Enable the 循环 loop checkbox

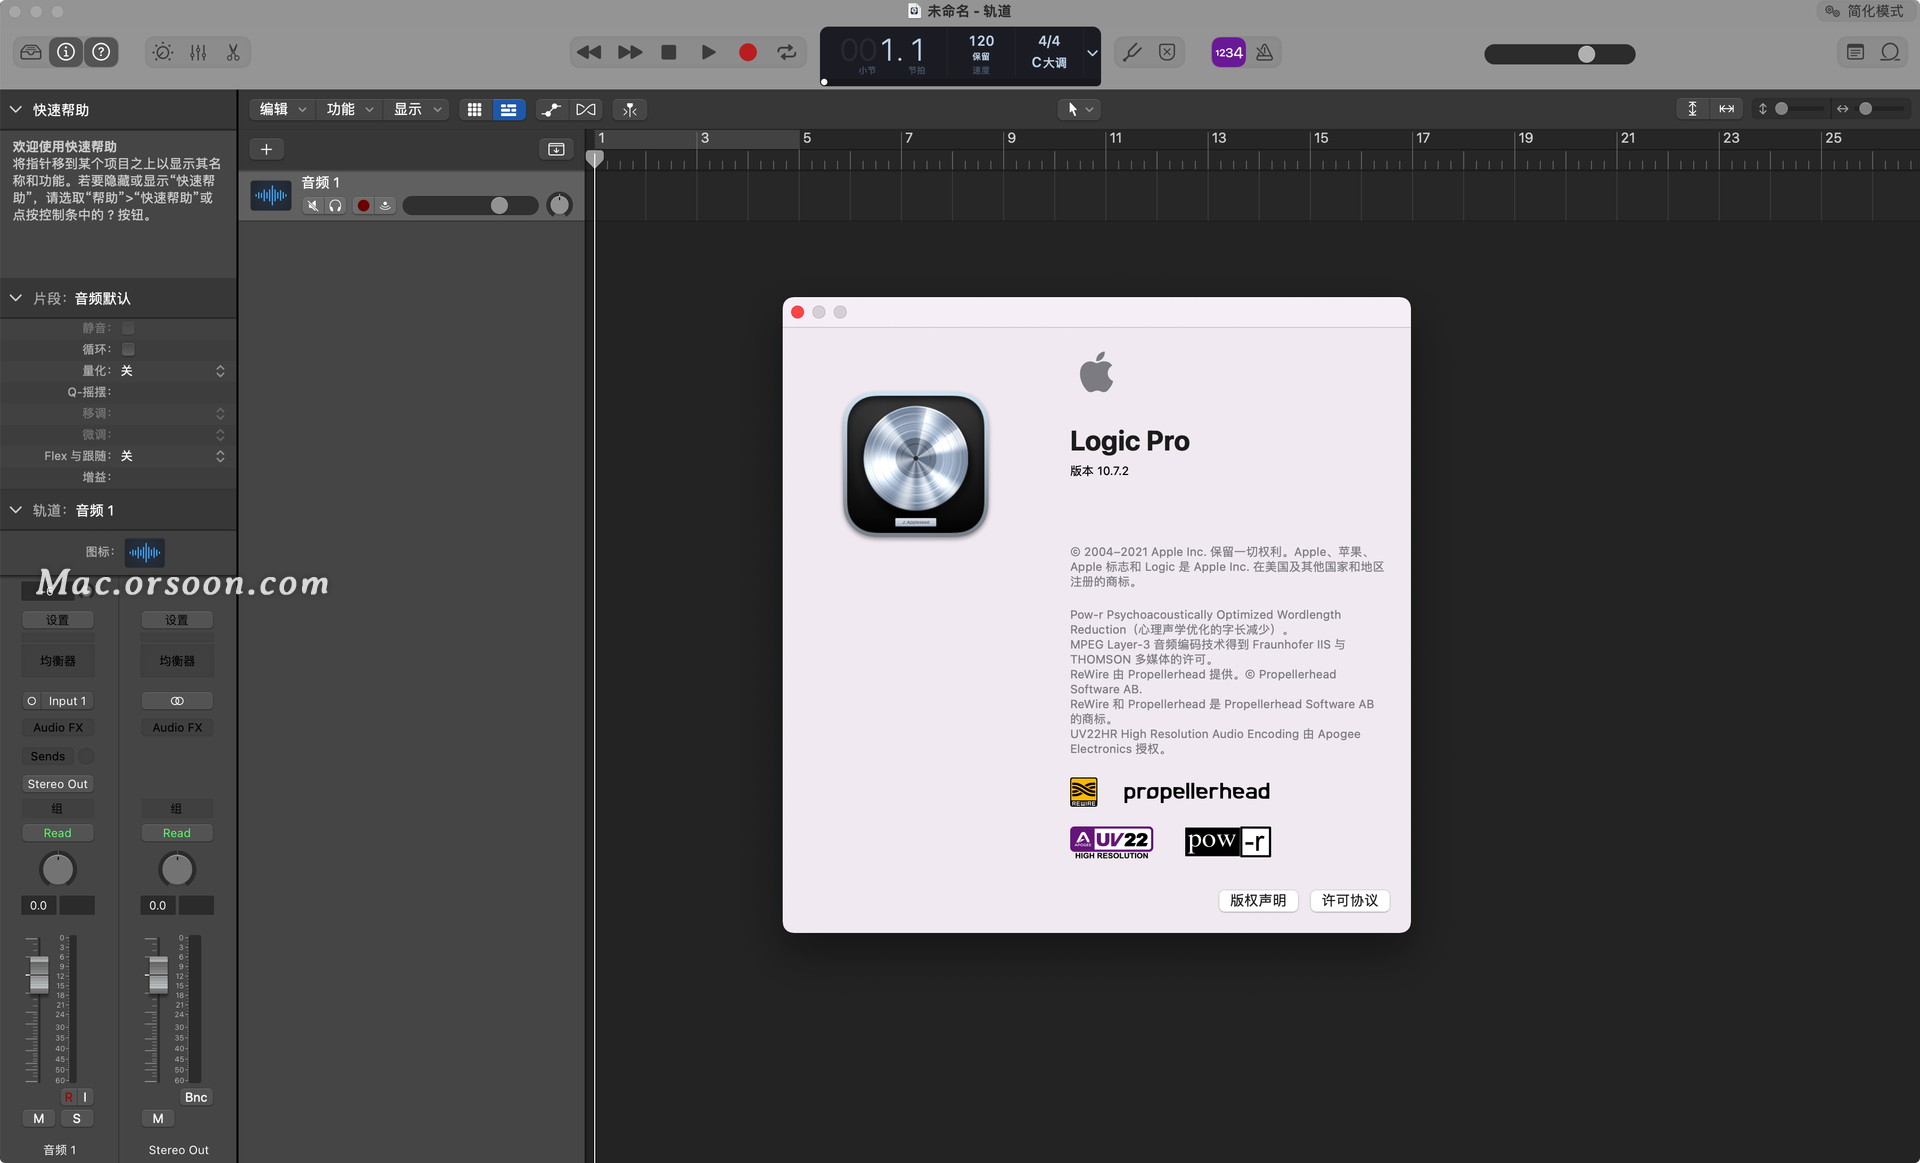pyautogui.click(x=128, y=349)
